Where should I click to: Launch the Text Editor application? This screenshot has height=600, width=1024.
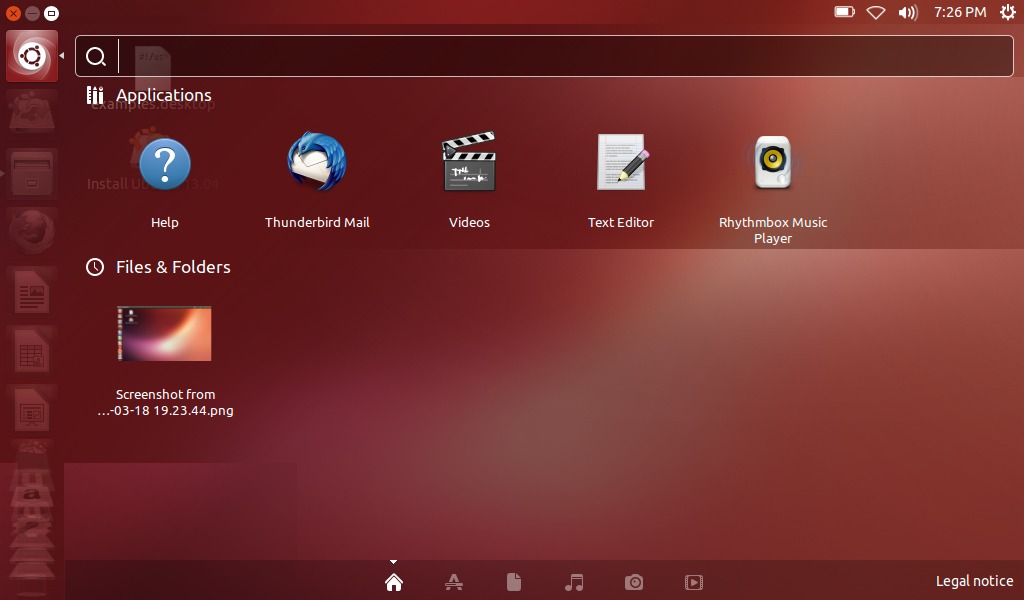(x=621, y=162)
